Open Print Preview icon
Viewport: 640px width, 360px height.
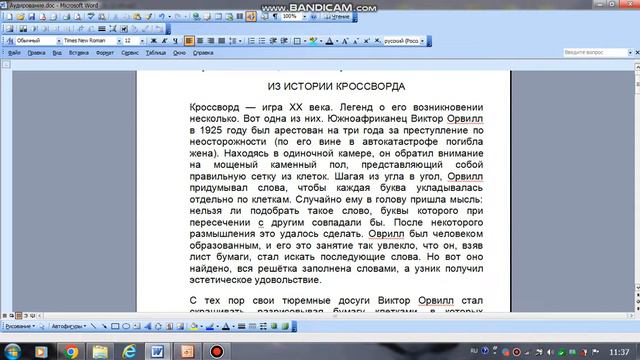click(x=77, y=17)
